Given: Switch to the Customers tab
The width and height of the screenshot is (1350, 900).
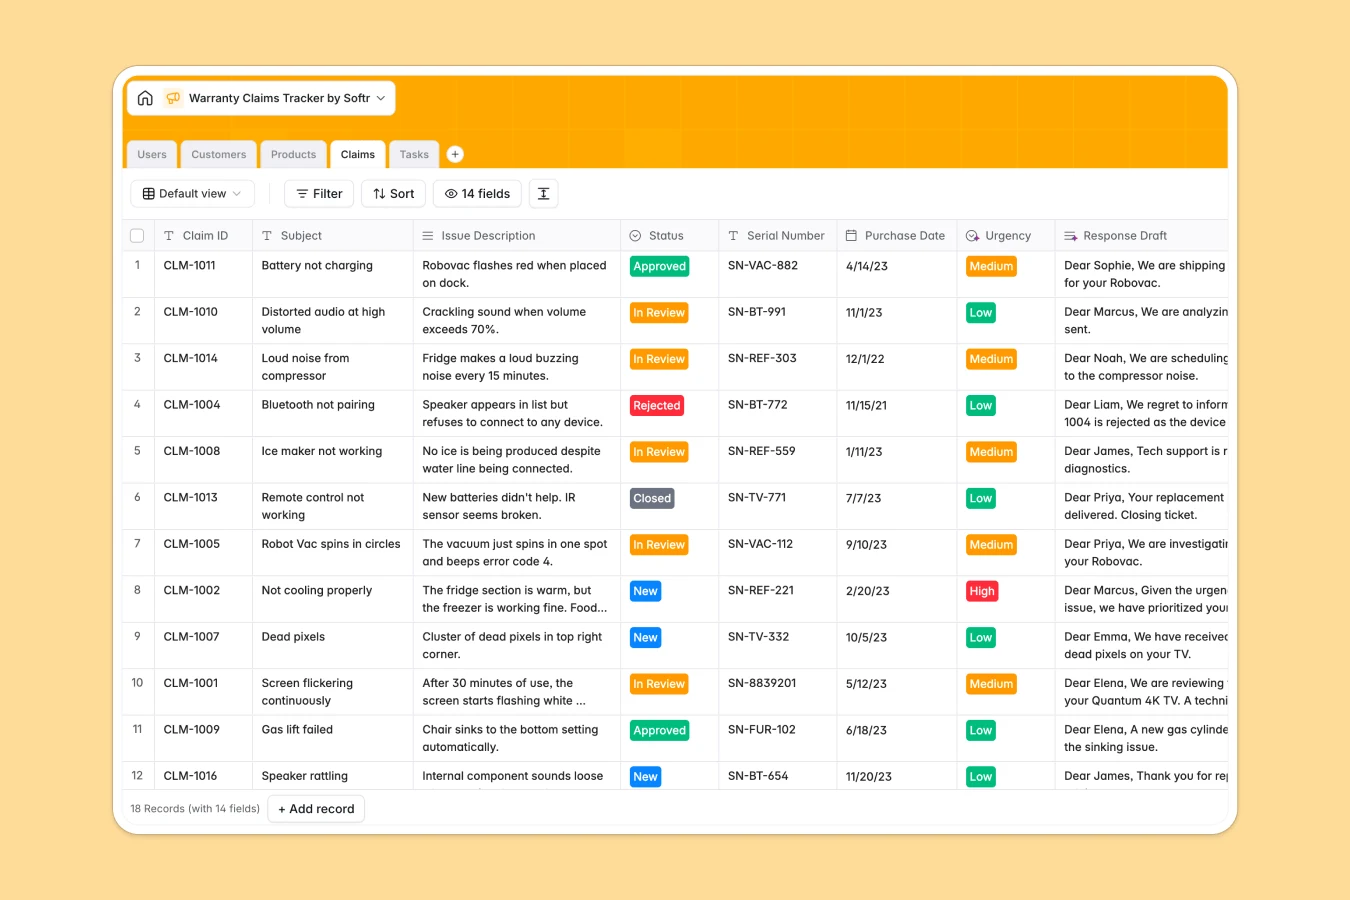Looking at the screenshot, I should click(x=218, y=154).
